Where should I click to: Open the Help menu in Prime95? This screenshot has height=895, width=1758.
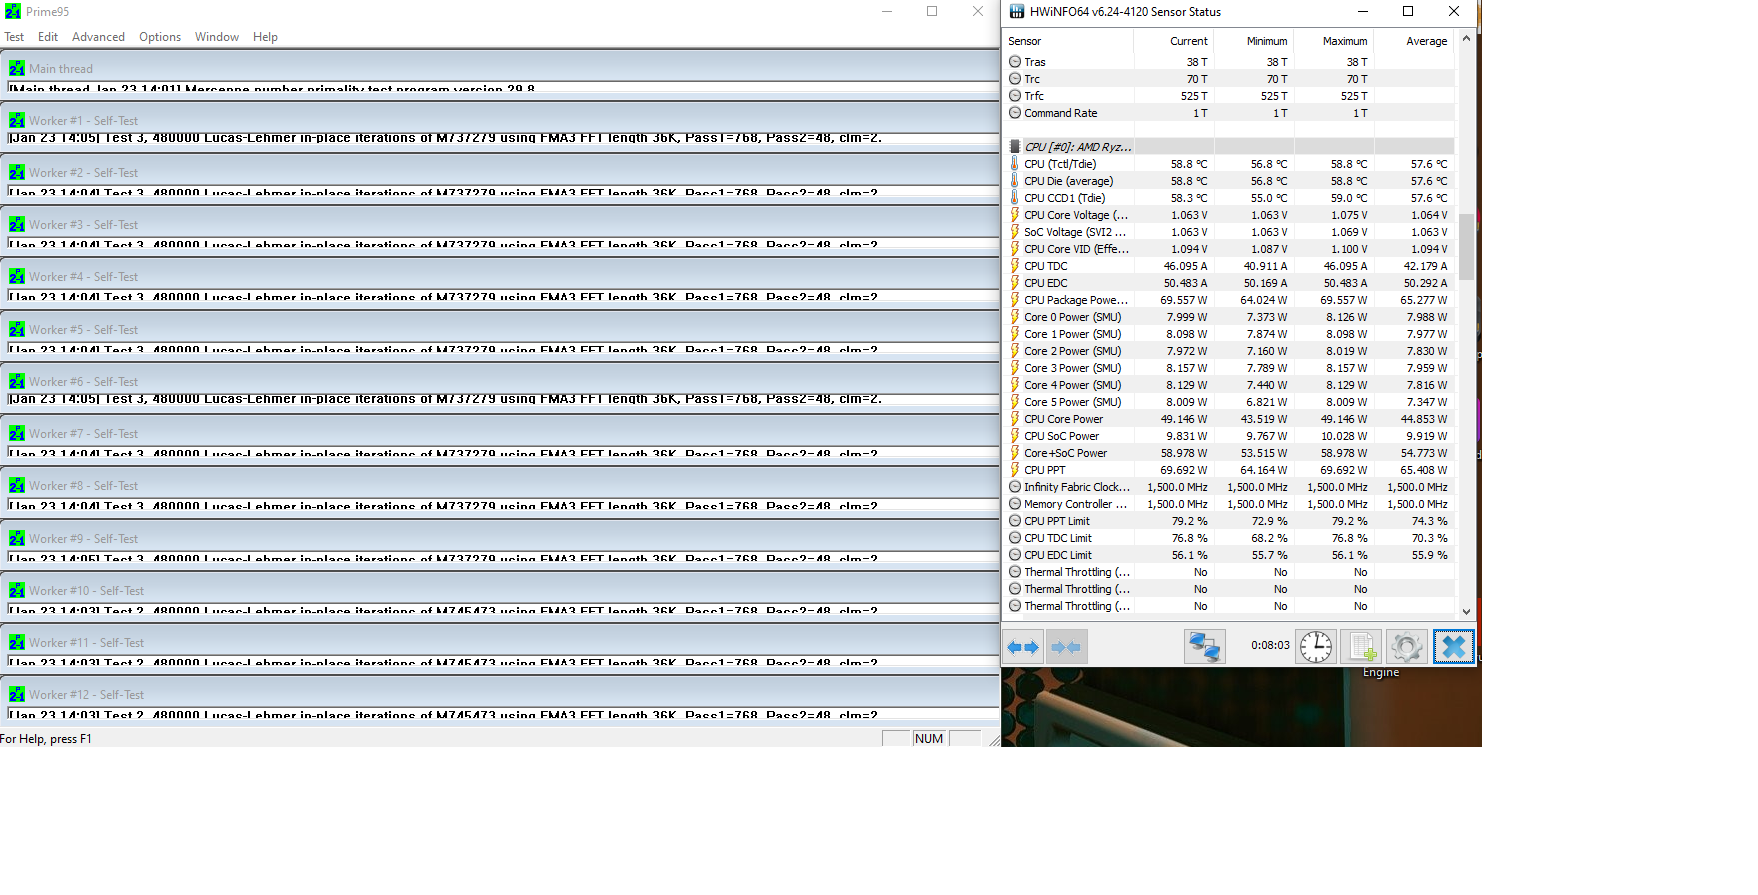pyautogui.click(x=265, y=37)
